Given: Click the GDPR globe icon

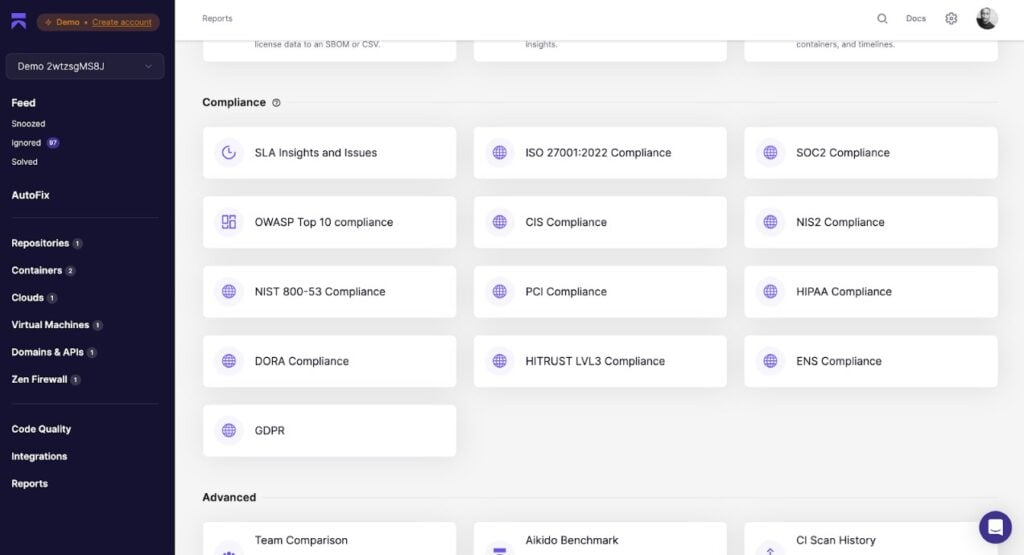Looking at the screenshot, I should point(229,430).
